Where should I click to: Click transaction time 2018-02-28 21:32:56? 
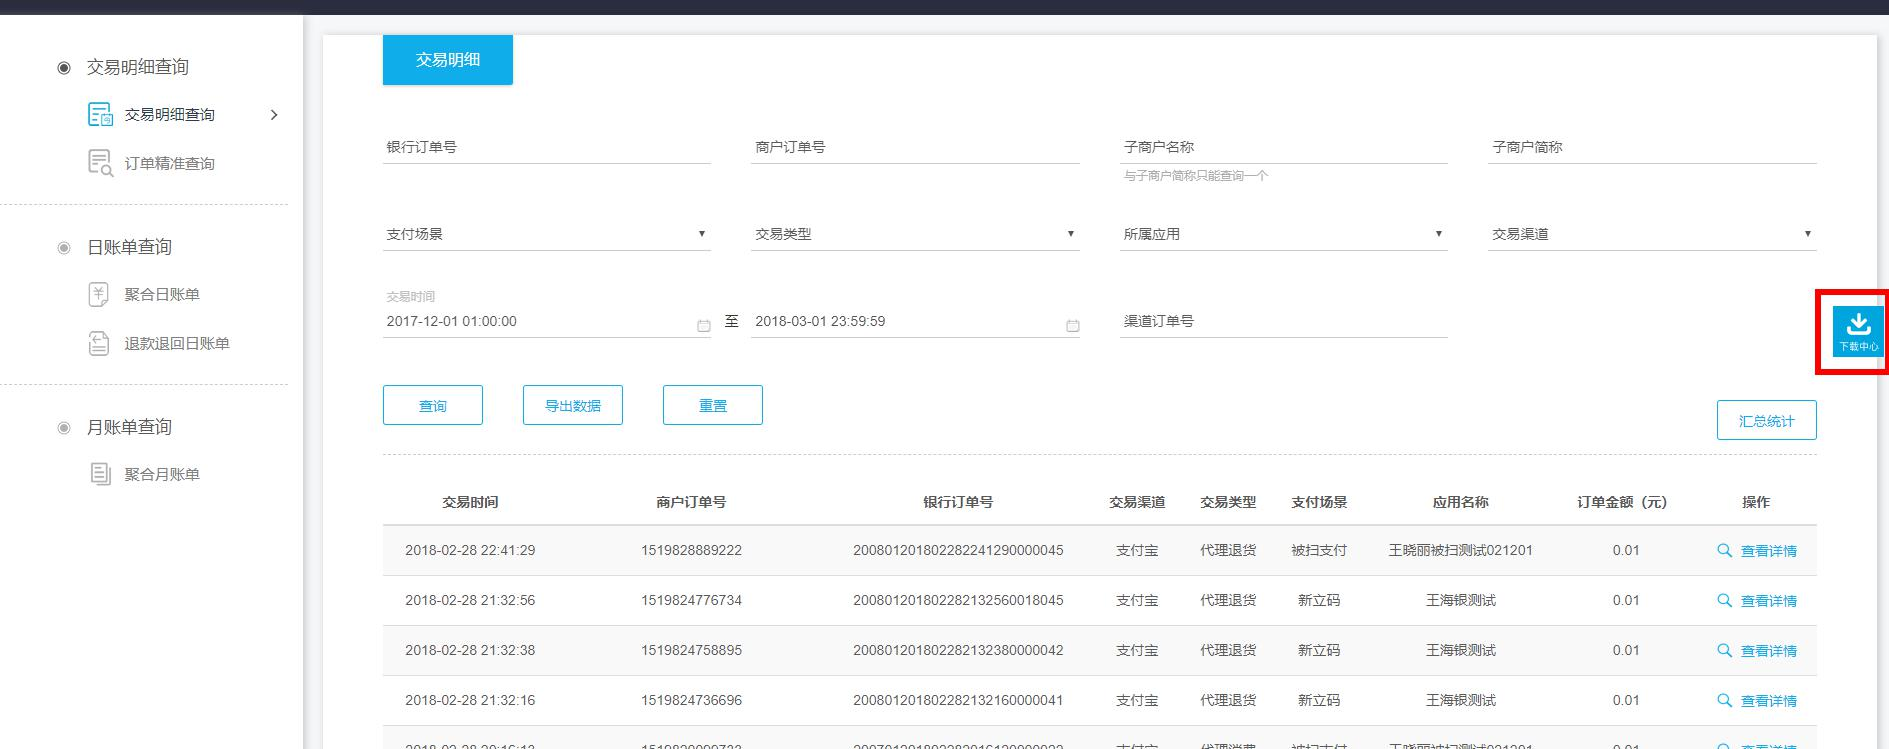coord(470,600)
